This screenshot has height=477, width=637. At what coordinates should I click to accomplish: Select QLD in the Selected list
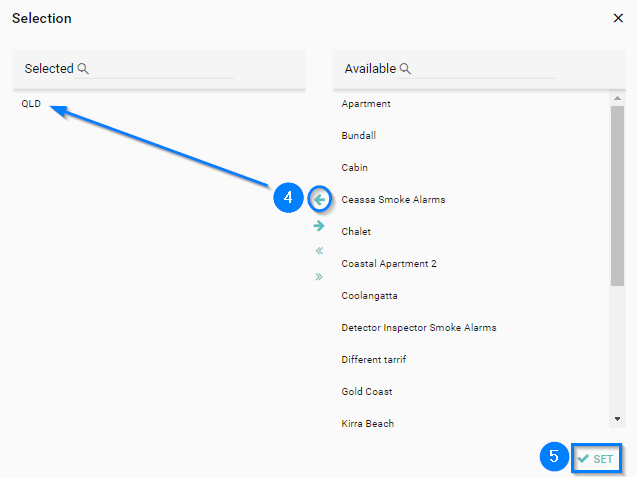point(32,104)
